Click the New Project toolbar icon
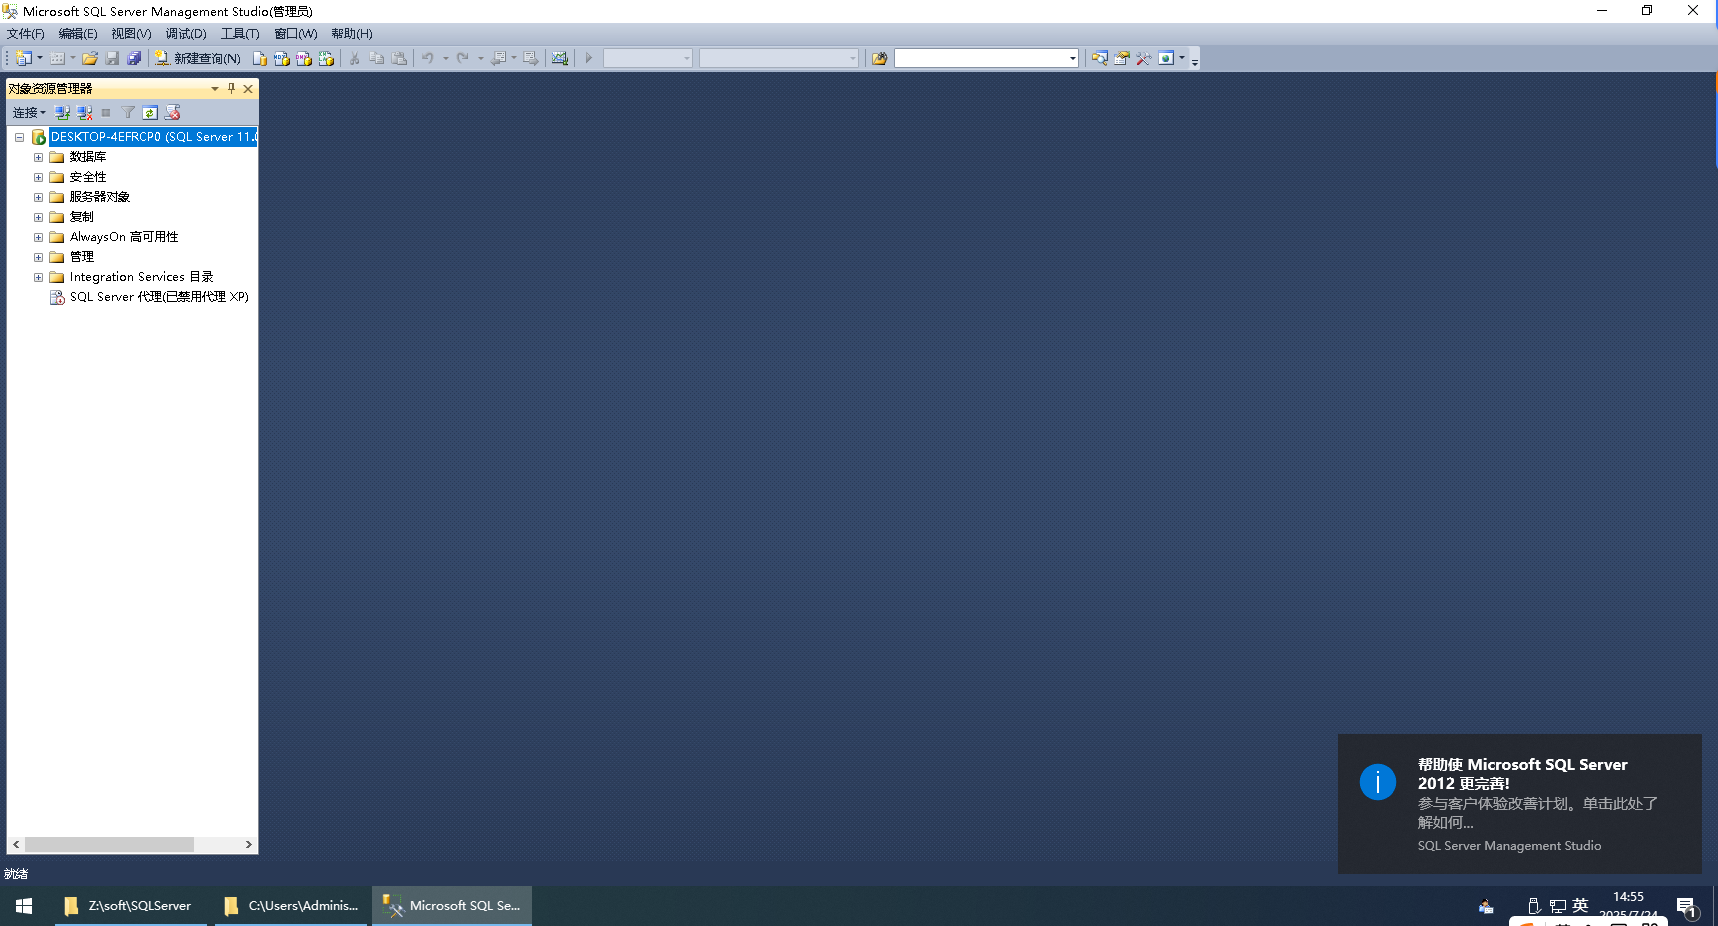The height and width of the screenshot is (926, 1718). click(24, 58)
